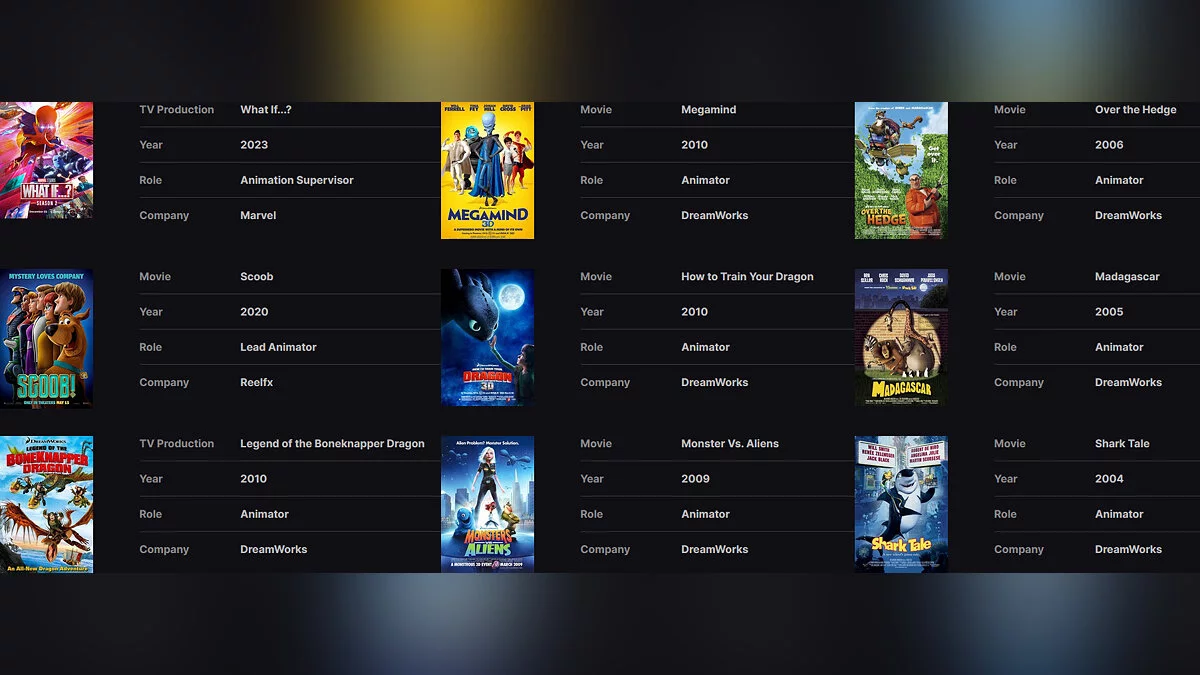This screenshot has width=1200, height=675.
Task: Click the Megamind movie poster
Action: pos(487,170)
